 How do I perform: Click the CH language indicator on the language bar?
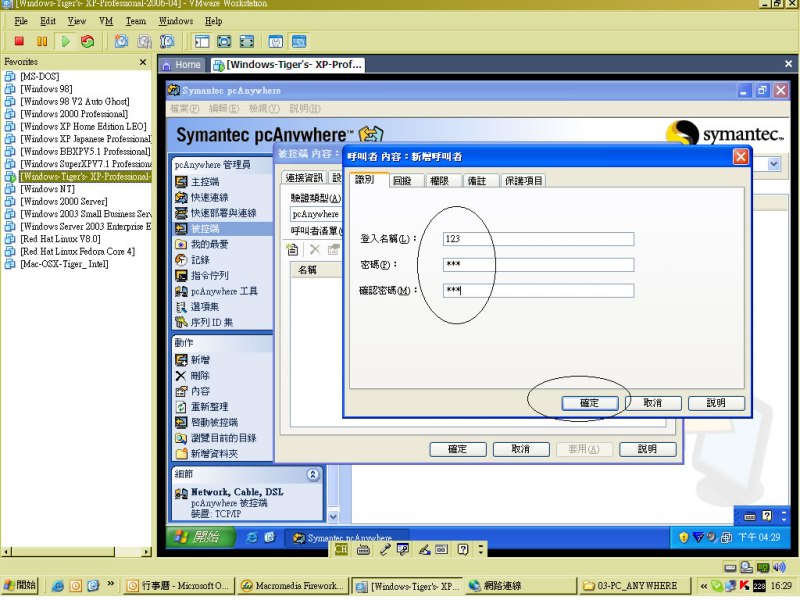click(341, 549)
